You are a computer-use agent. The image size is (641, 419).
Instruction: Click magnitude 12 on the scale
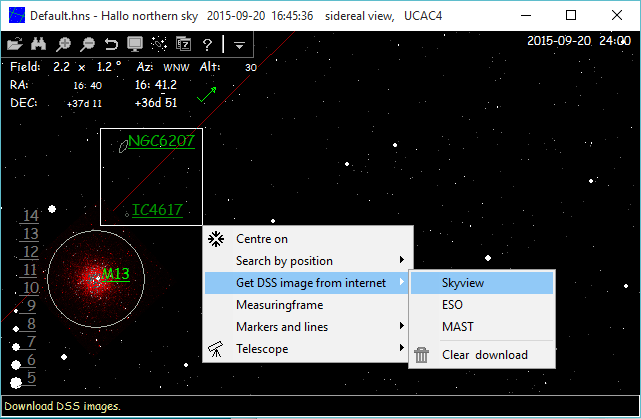point(31,252)
